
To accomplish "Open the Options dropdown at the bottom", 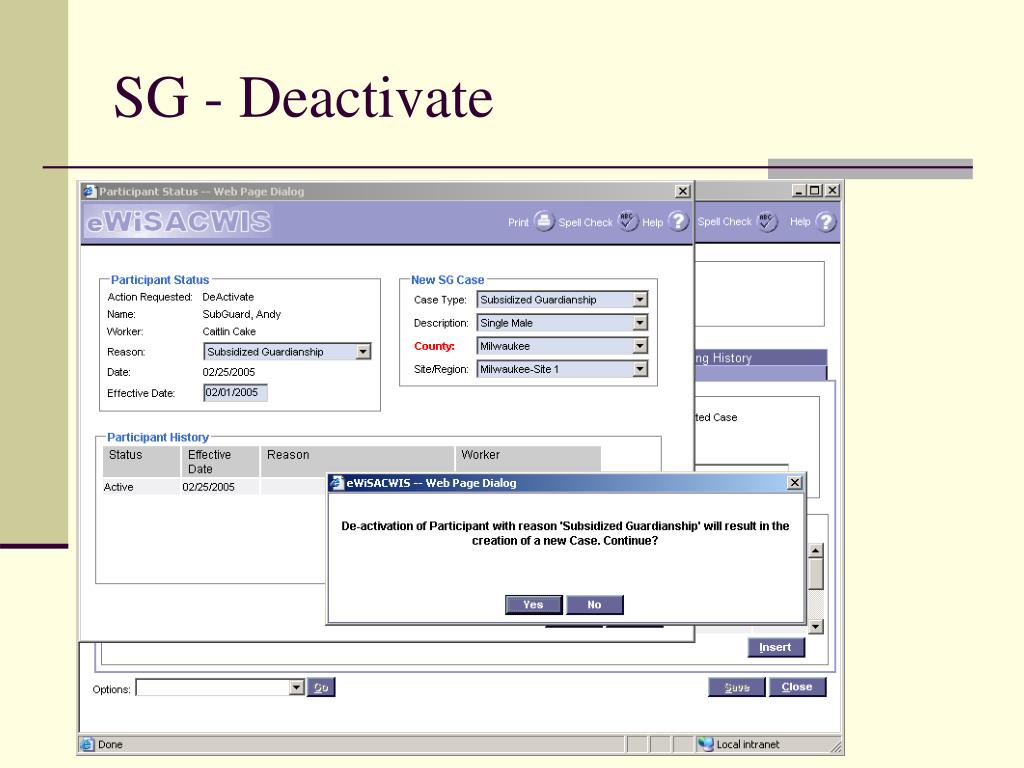I will pyautogui.click(x=296, y=687).
